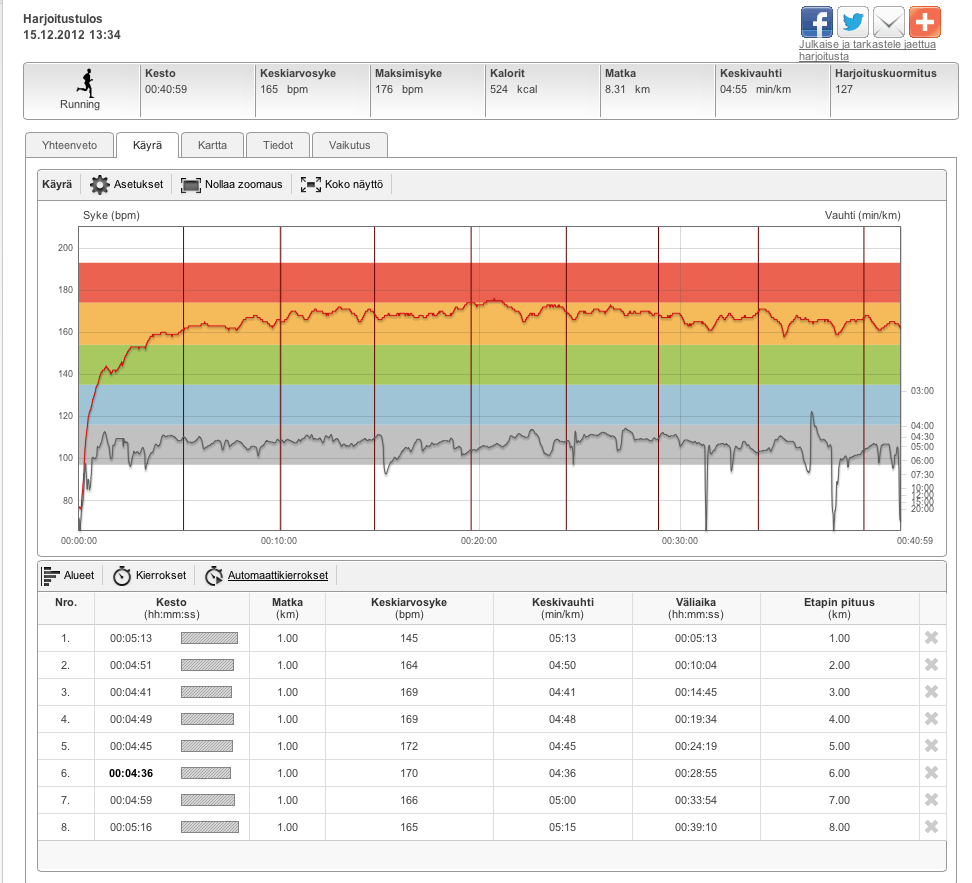Click the Koko näyttö fullscreen icon

311,184
